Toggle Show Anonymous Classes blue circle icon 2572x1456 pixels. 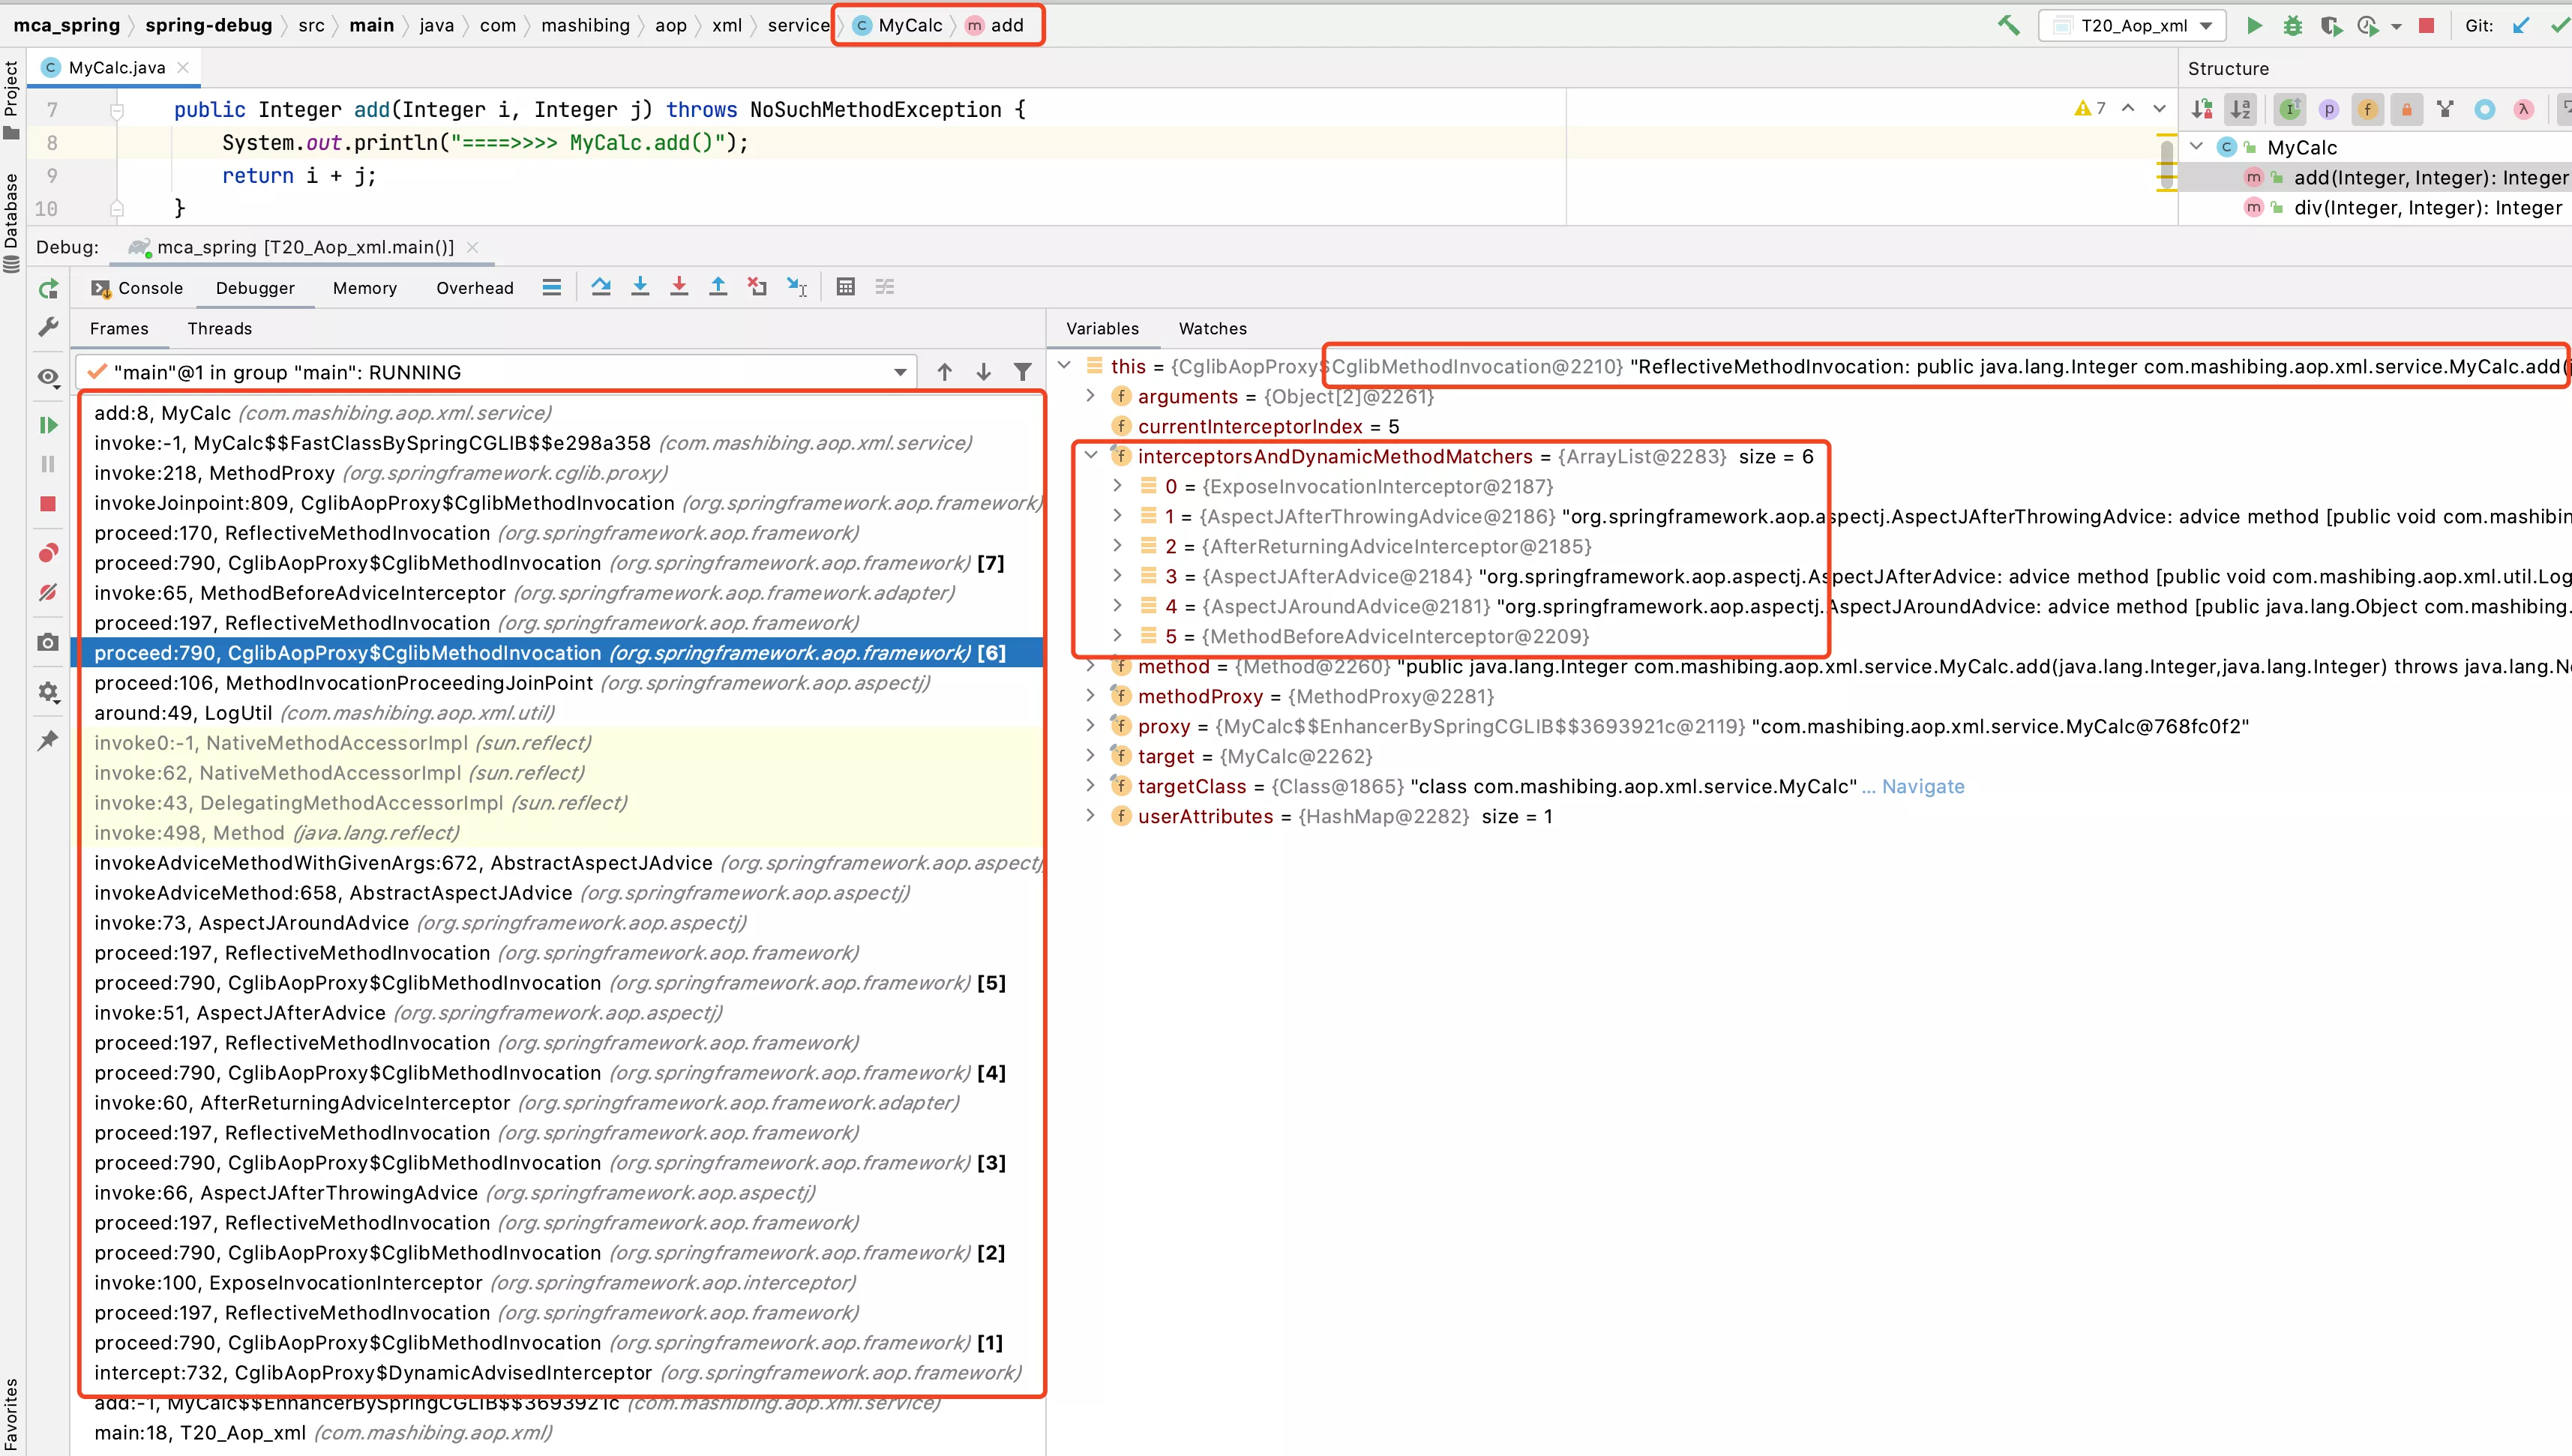point(2485,109)
